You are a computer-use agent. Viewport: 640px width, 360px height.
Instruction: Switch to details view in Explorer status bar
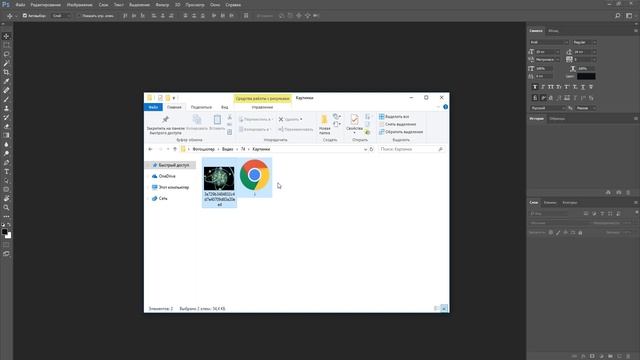[437, 309]
